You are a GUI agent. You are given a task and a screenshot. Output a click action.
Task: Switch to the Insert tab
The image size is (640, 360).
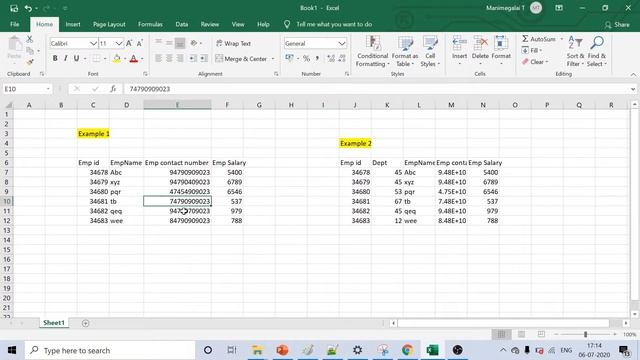pyautogui.click(x=73, y=24)
